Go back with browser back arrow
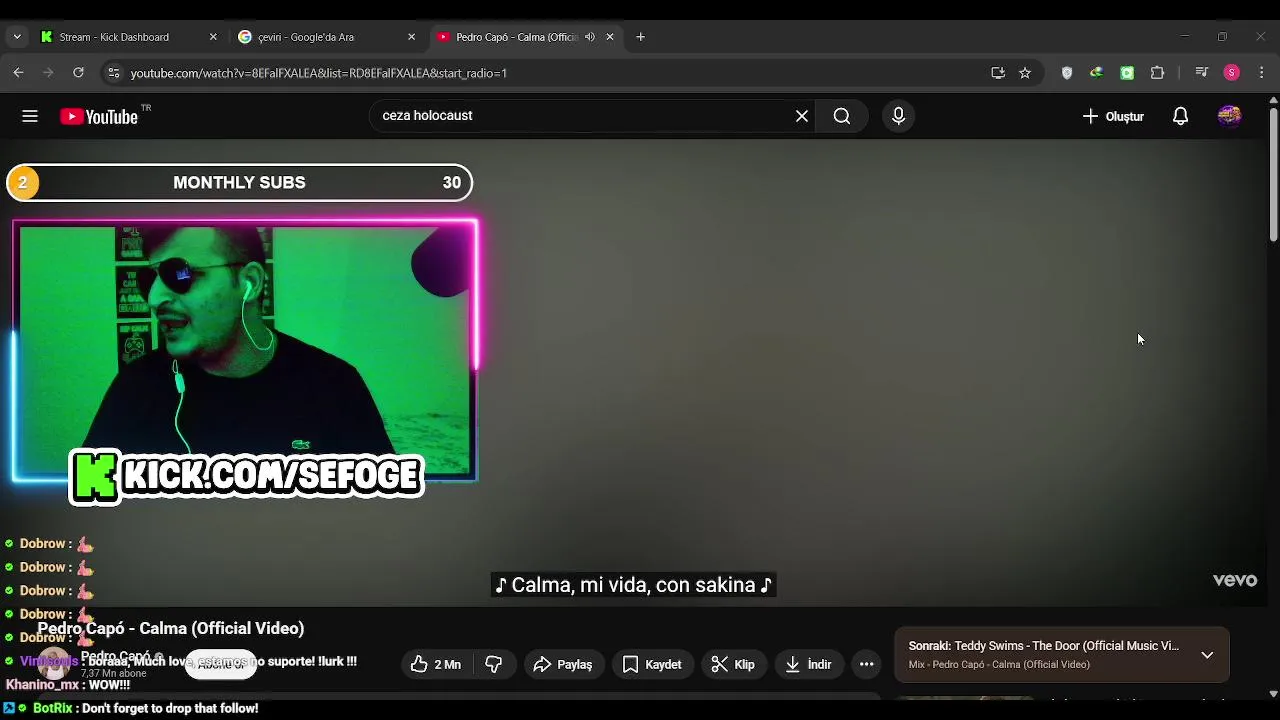Screen dimensions: 1280x720 (18, 72)
